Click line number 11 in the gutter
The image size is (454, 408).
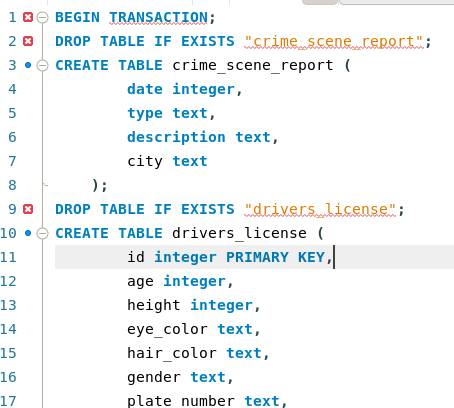click(8, 257)
